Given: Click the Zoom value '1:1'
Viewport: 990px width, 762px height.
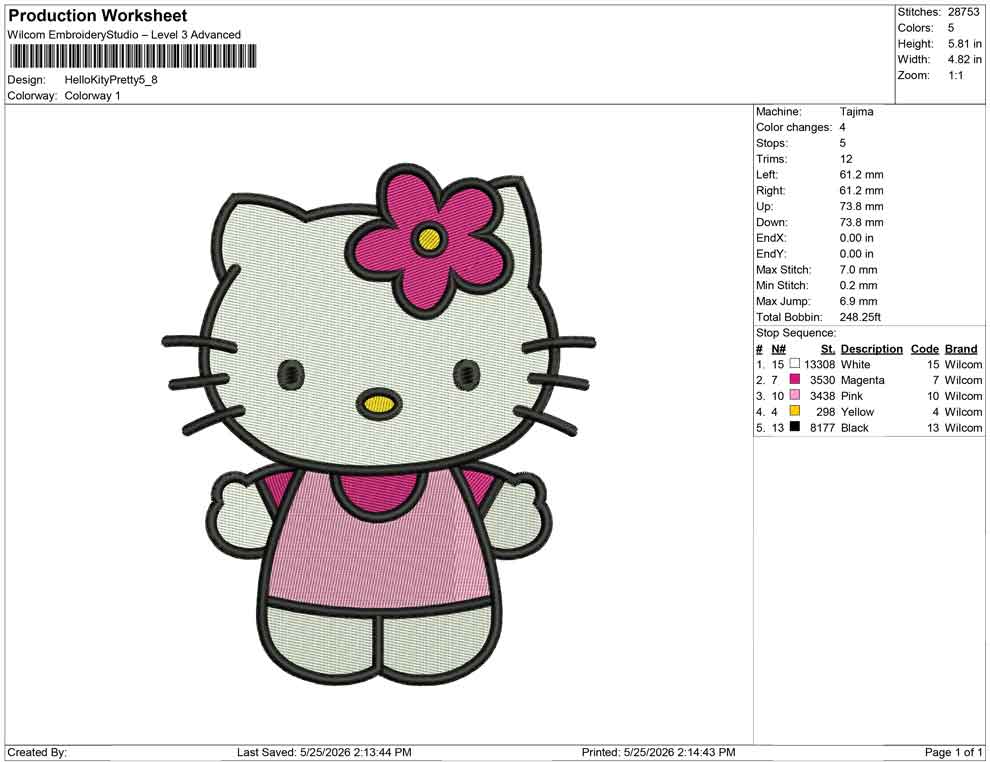Looking at the screenshot, I should (956, 75).
